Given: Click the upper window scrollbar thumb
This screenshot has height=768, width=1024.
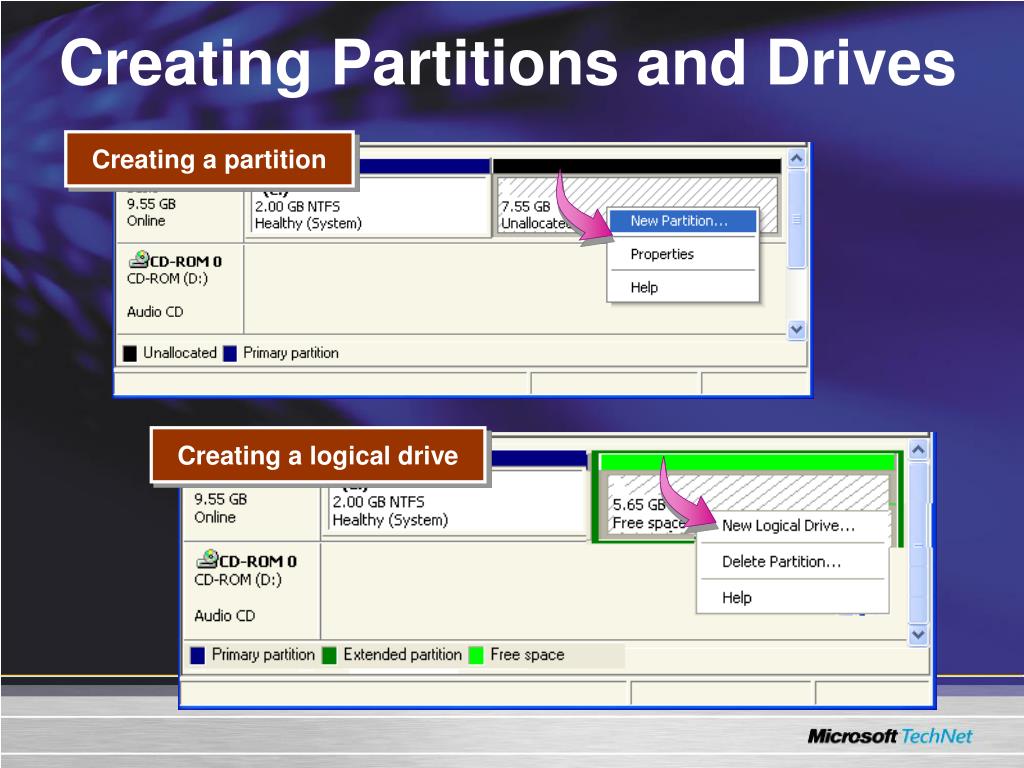Looking at the screenshot, I should (x=796, y=219).
